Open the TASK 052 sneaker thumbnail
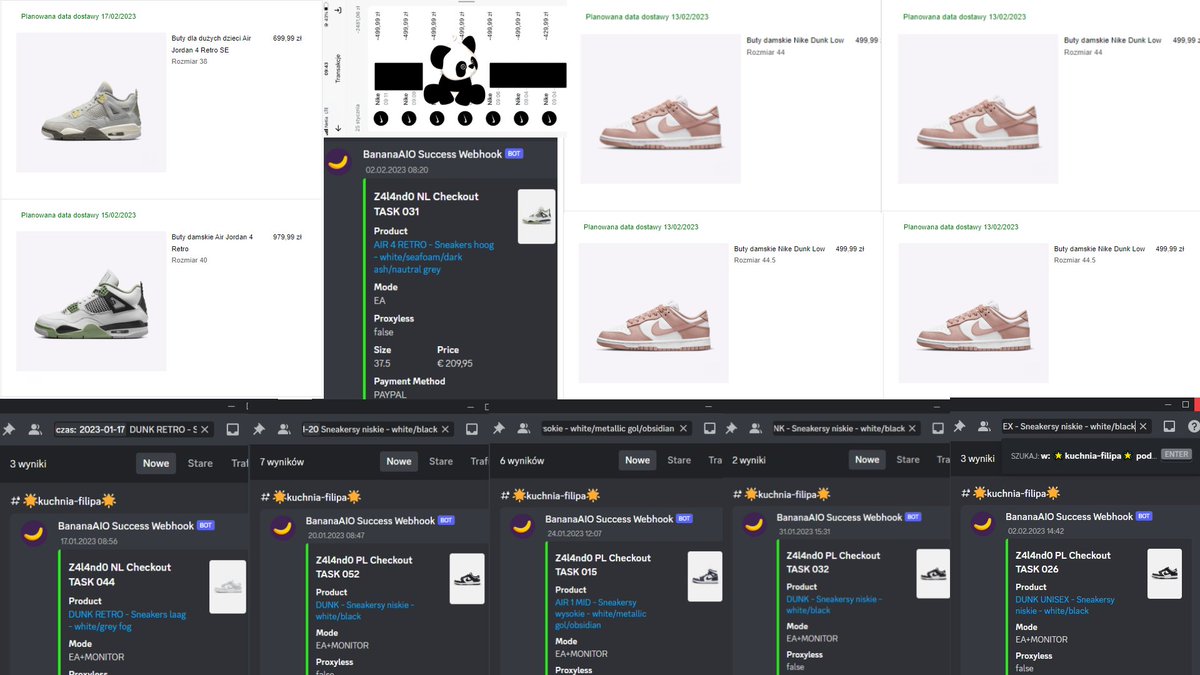1200x675 pixels. tap(467, 579)
